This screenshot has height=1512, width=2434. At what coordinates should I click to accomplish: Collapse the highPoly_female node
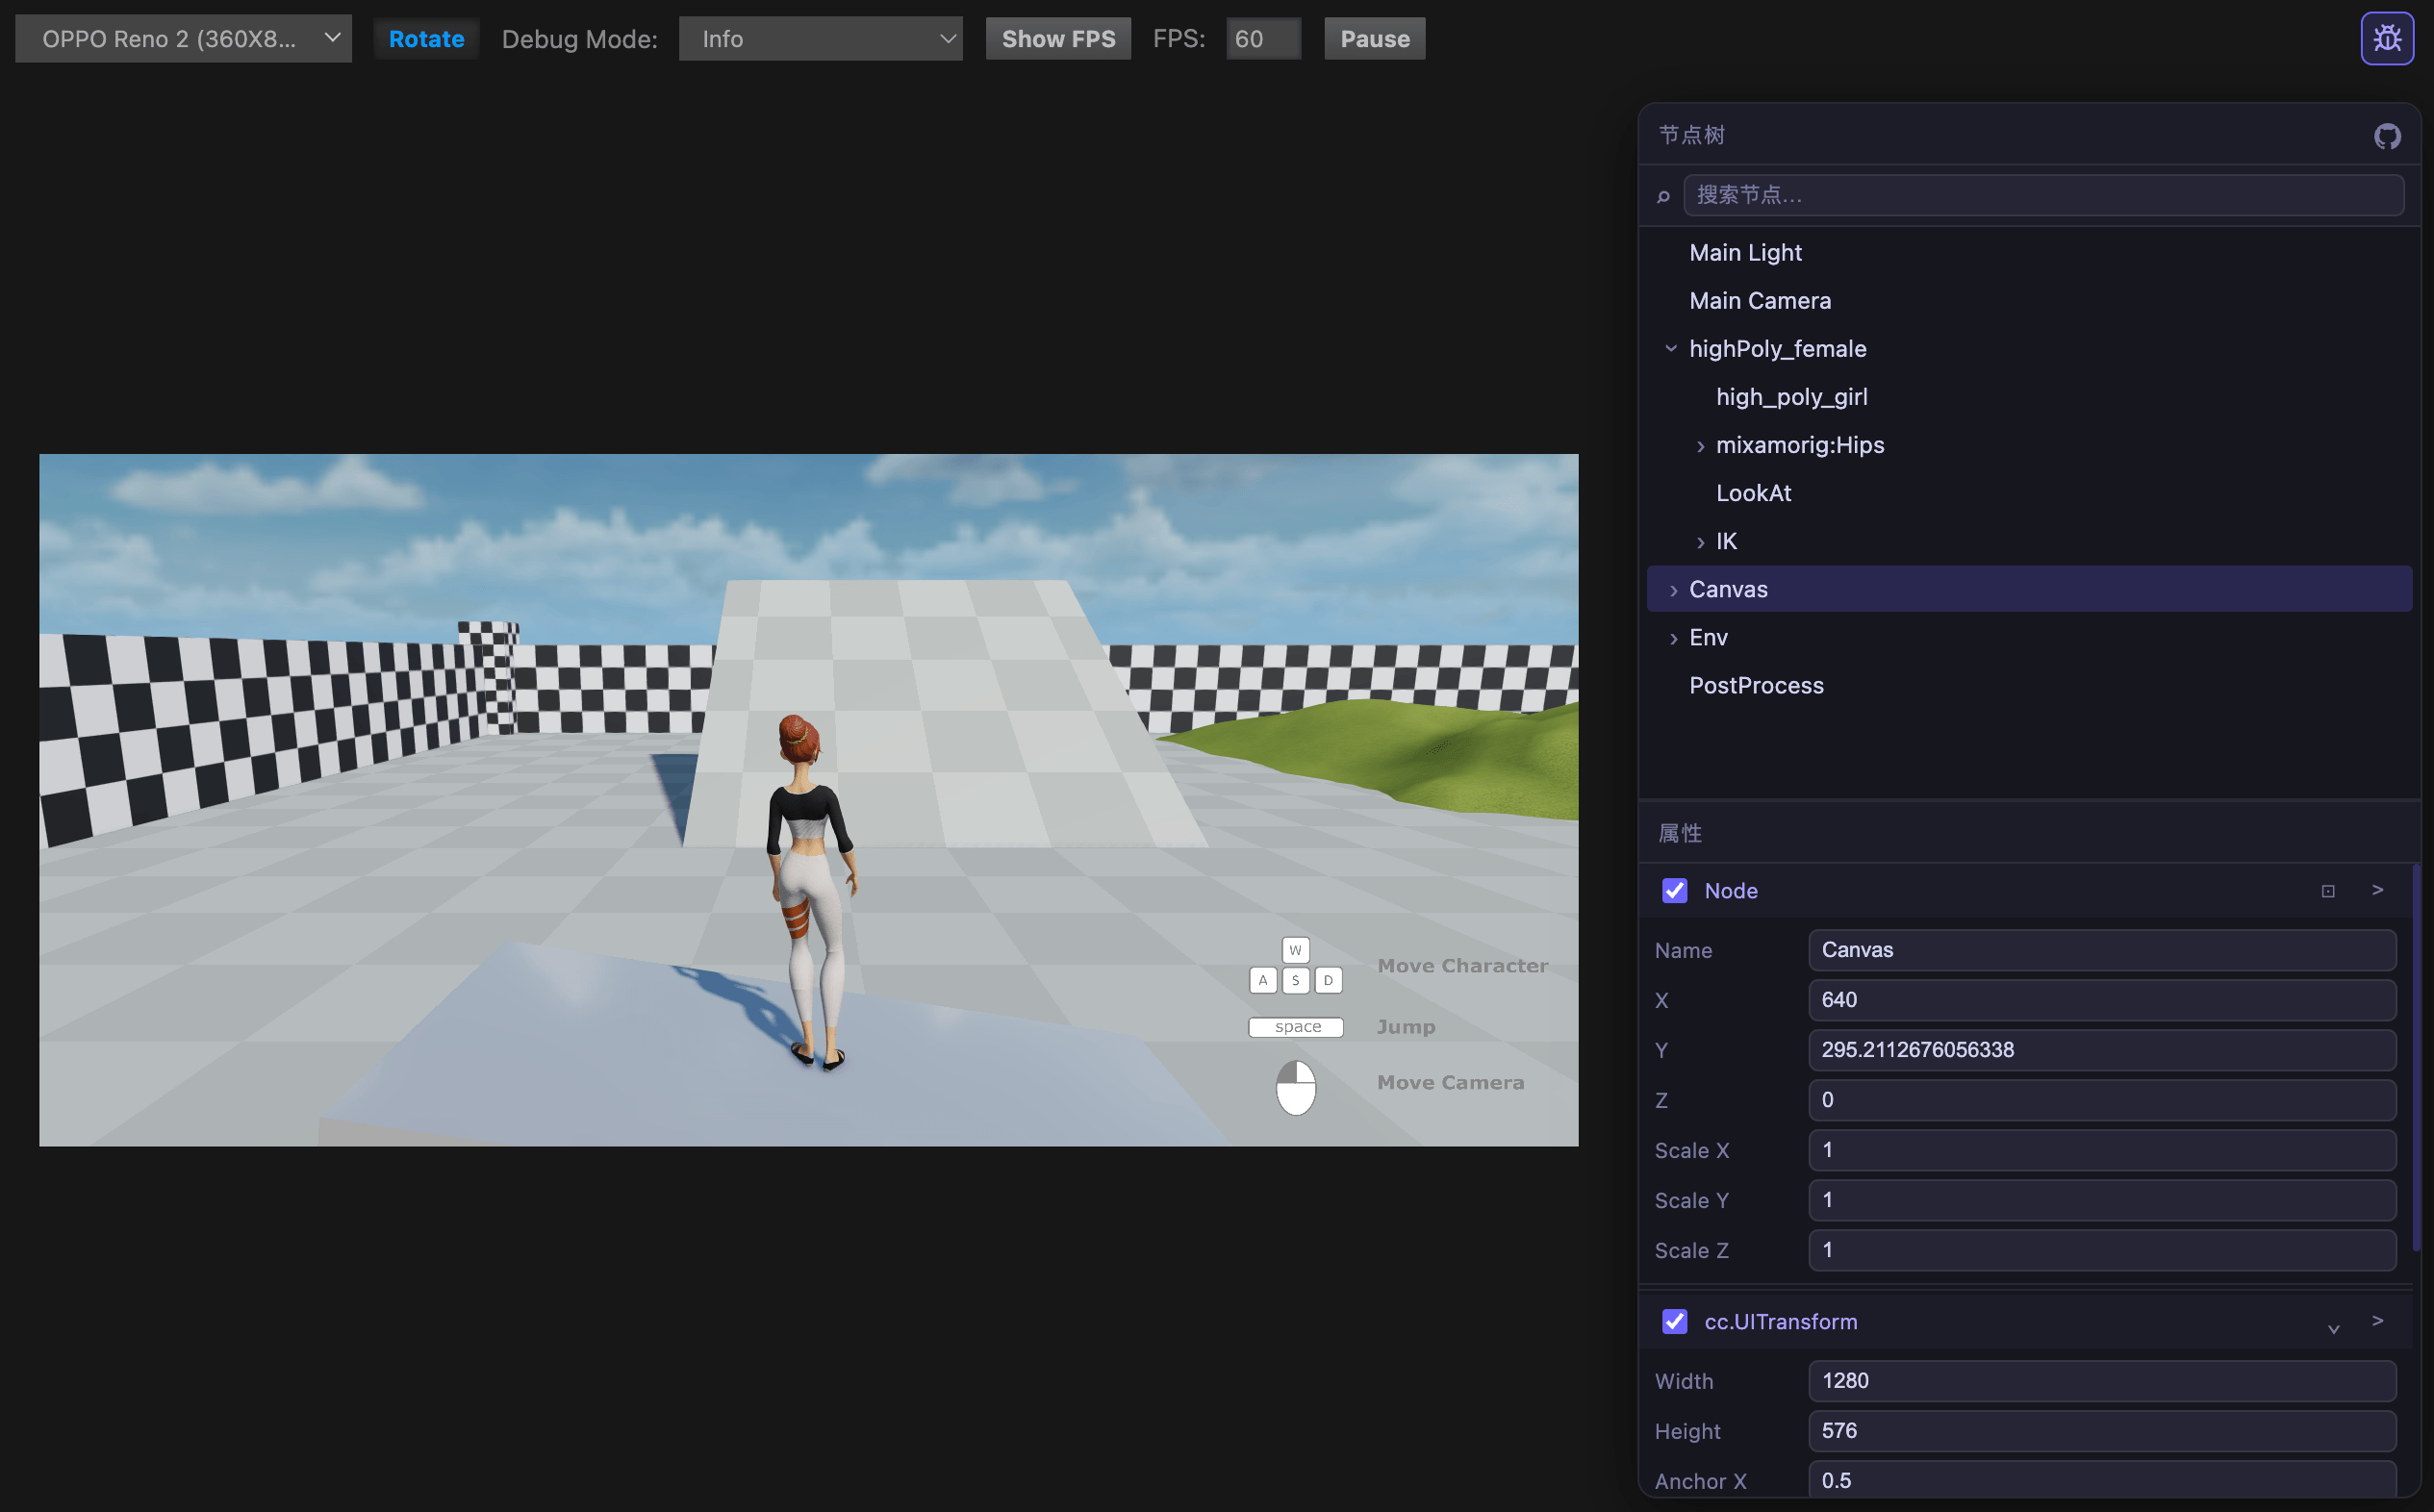pyautogui.click(x=1670, y=349)
